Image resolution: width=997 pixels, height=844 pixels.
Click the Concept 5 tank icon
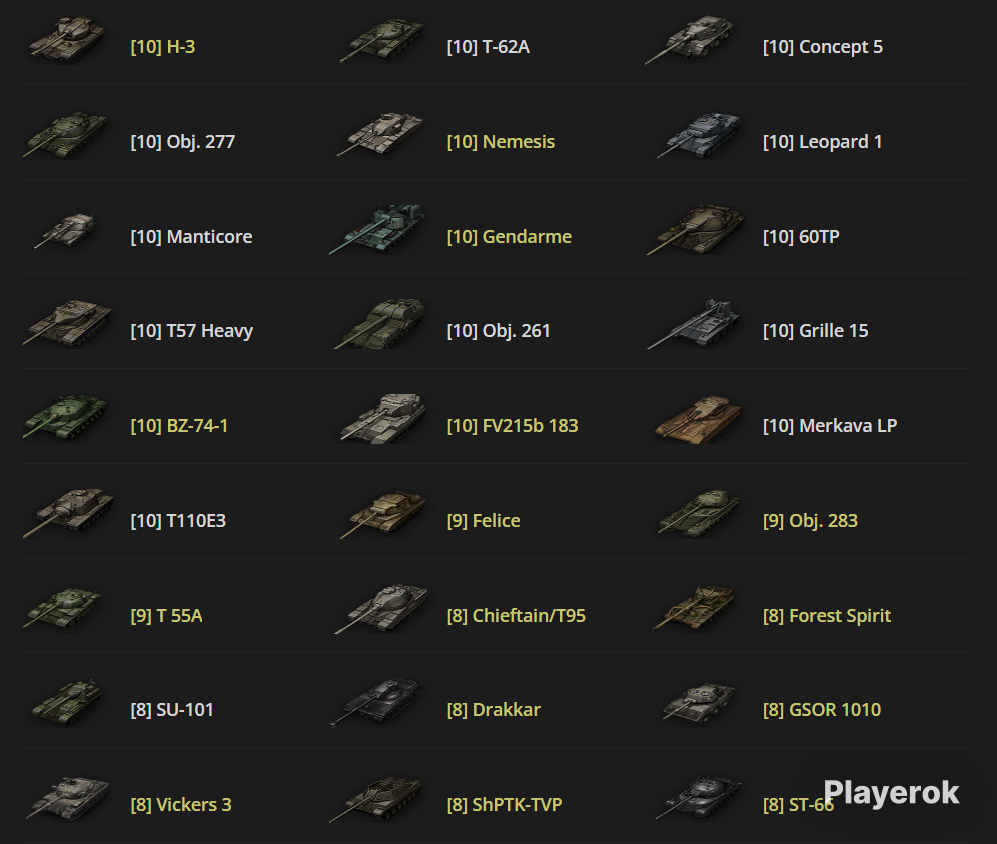coord(691,40)
